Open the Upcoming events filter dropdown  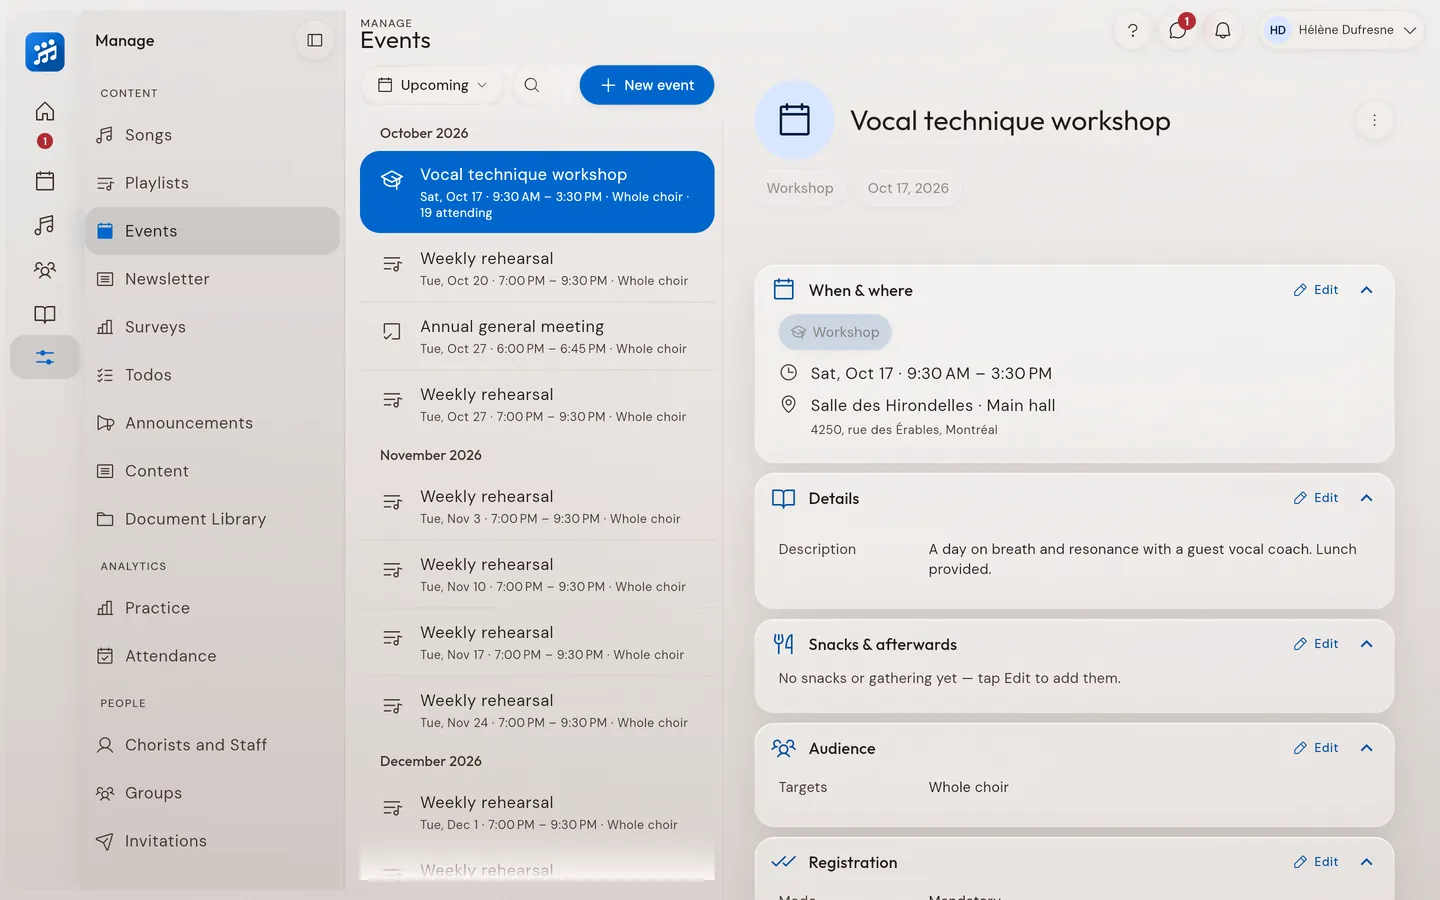432,85
